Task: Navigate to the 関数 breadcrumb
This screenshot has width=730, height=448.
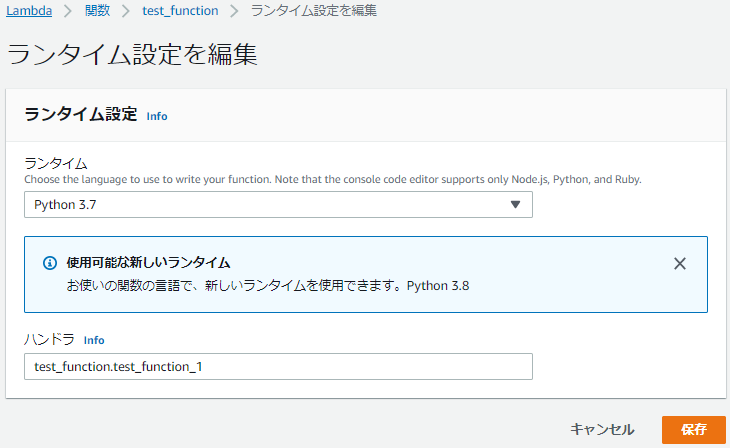Action: [98, 12]
